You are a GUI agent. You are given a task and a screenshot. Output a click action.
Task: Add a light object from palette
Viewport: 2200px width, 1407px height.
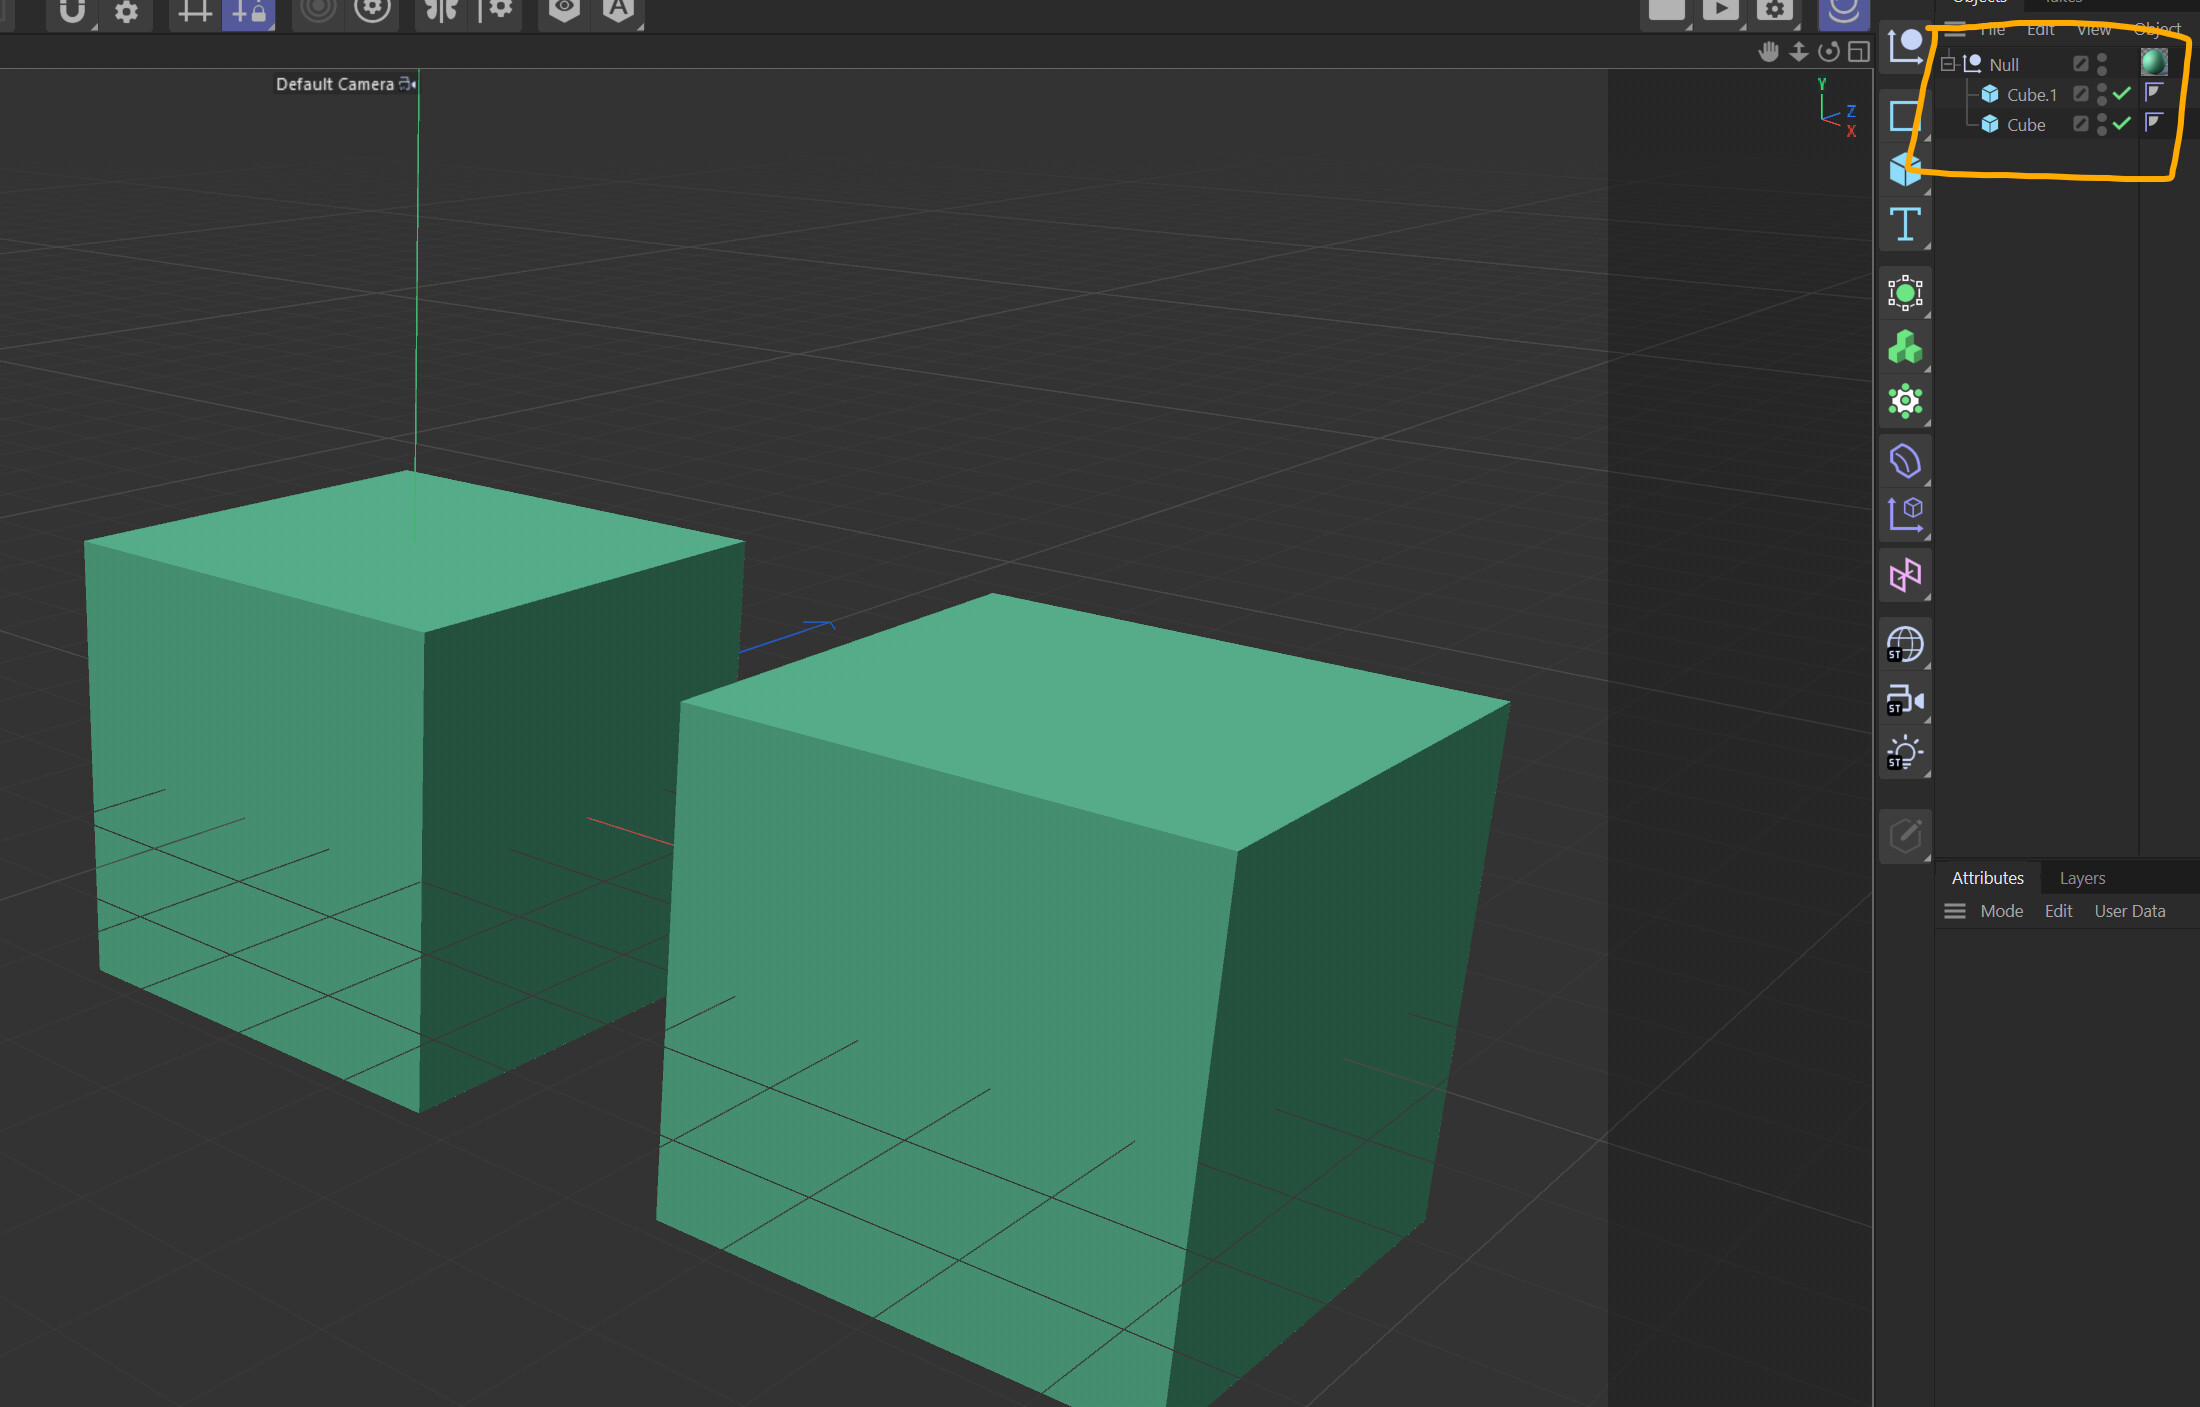click(1905, 753)
